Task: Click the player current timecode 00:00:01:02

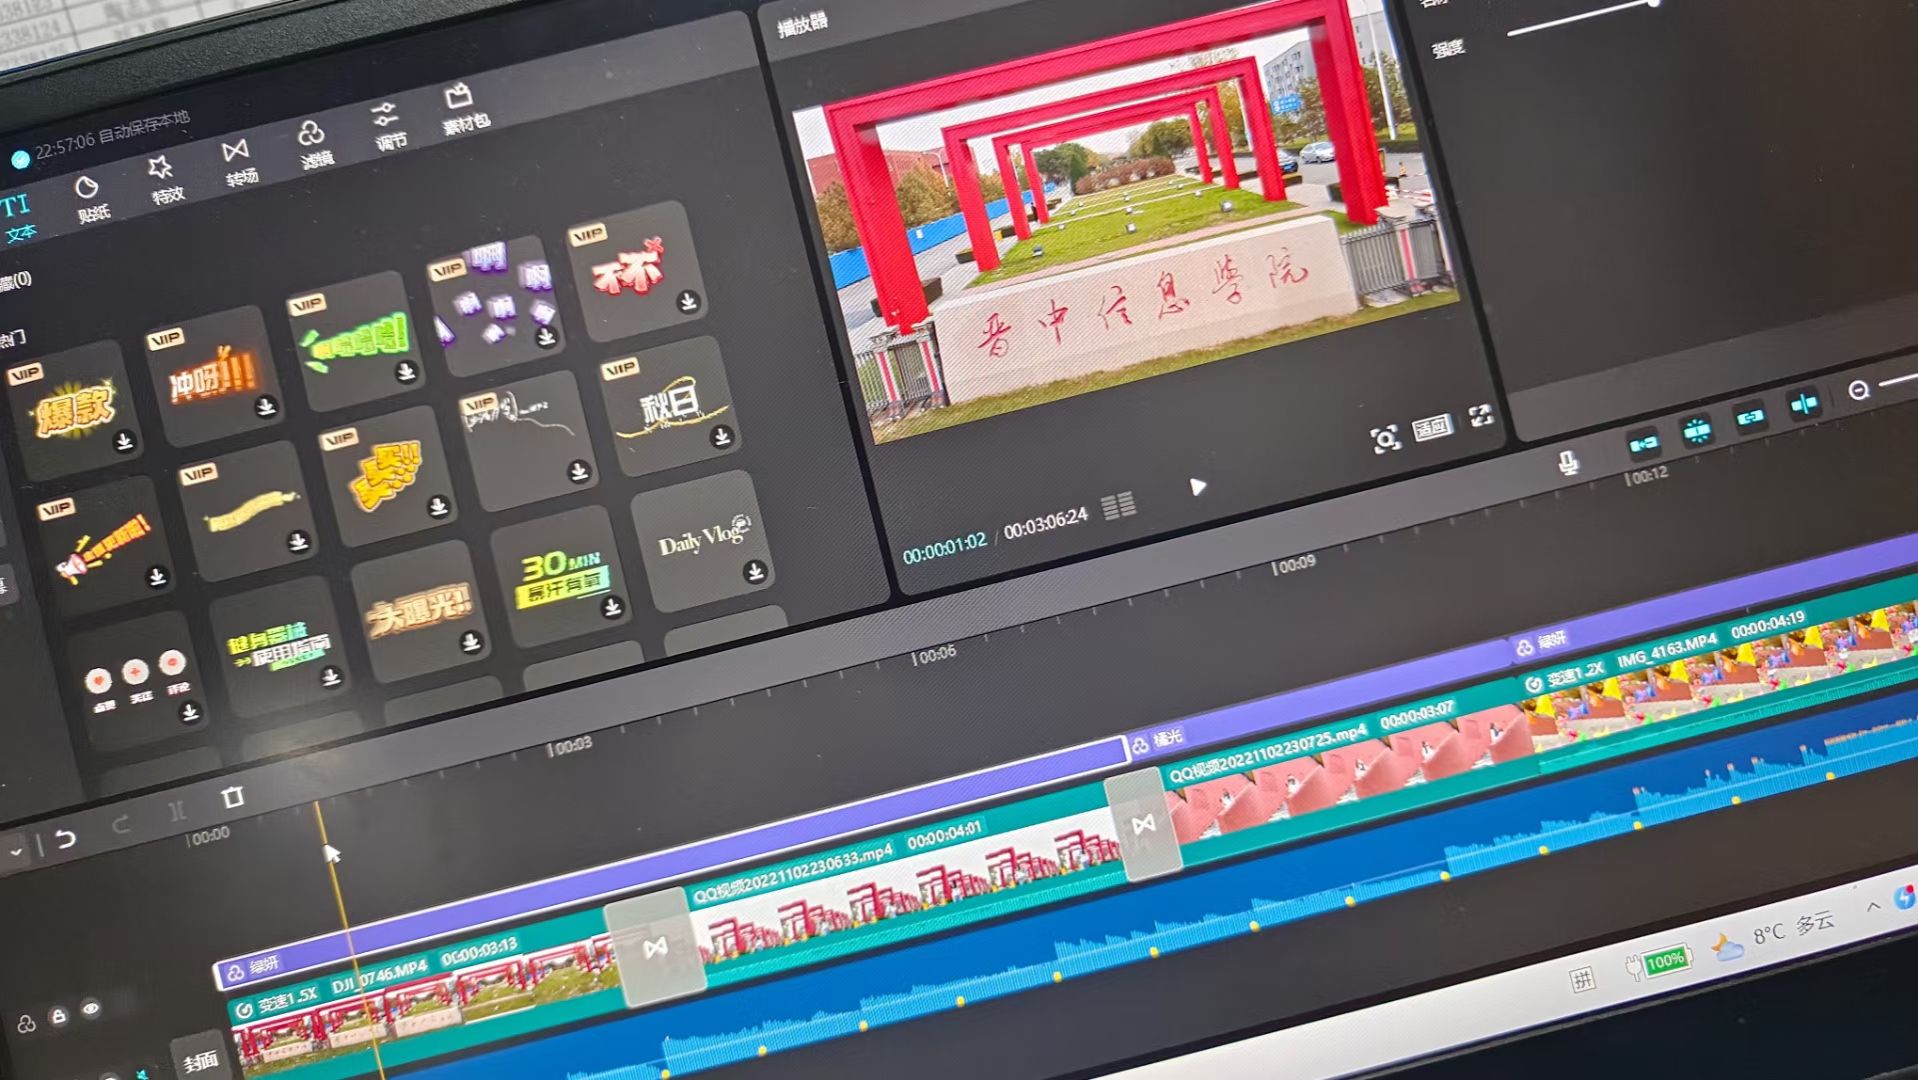Action: [944, 548]
